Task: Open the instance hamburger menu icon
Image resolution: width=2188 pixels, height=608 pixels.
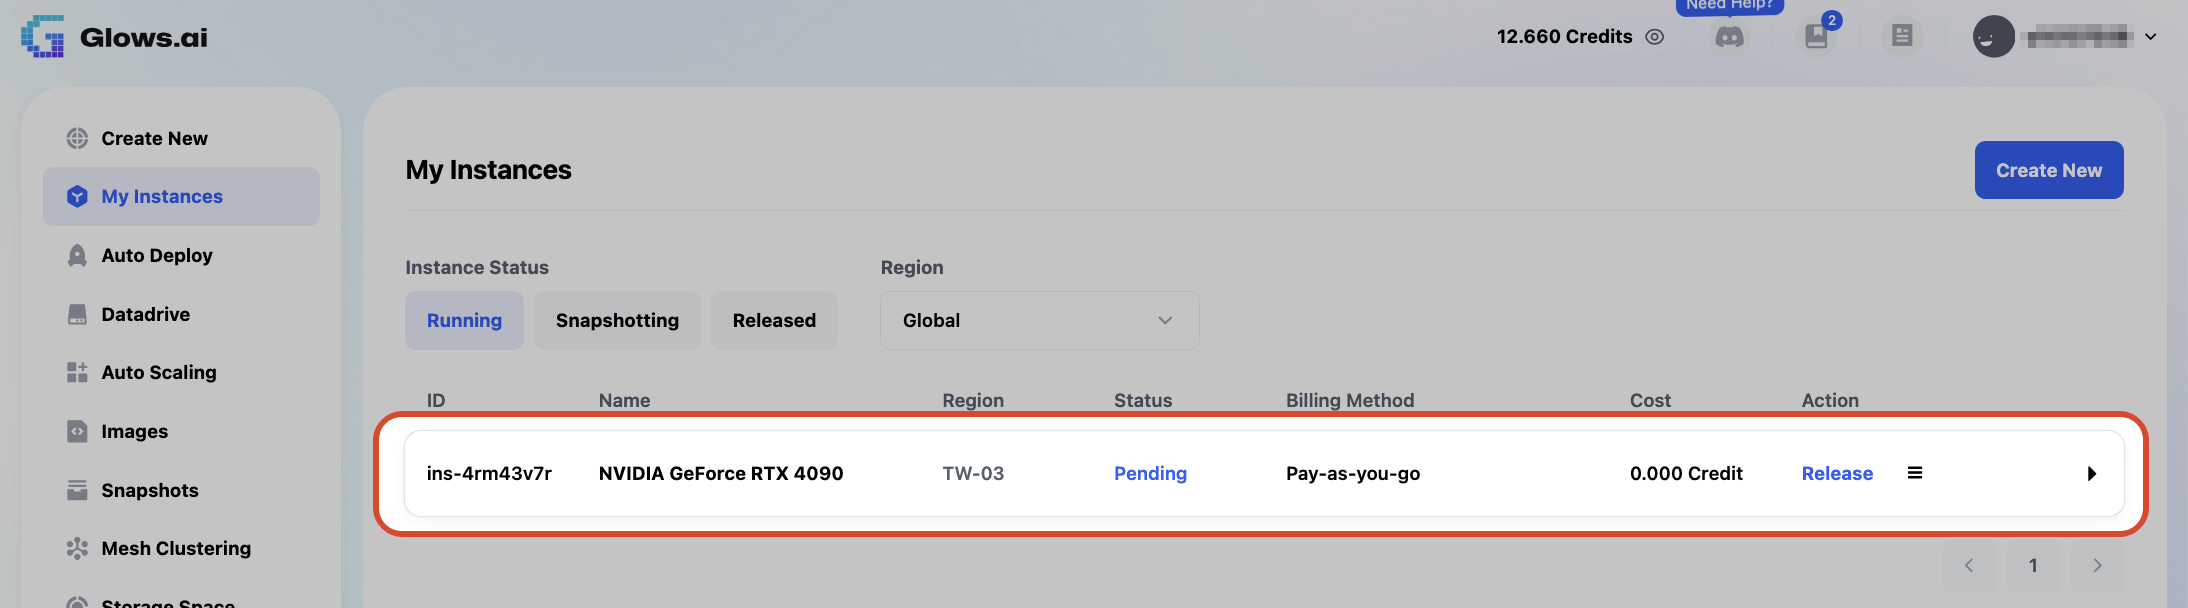Action: pyautogui.click(x=1915, y=473)
